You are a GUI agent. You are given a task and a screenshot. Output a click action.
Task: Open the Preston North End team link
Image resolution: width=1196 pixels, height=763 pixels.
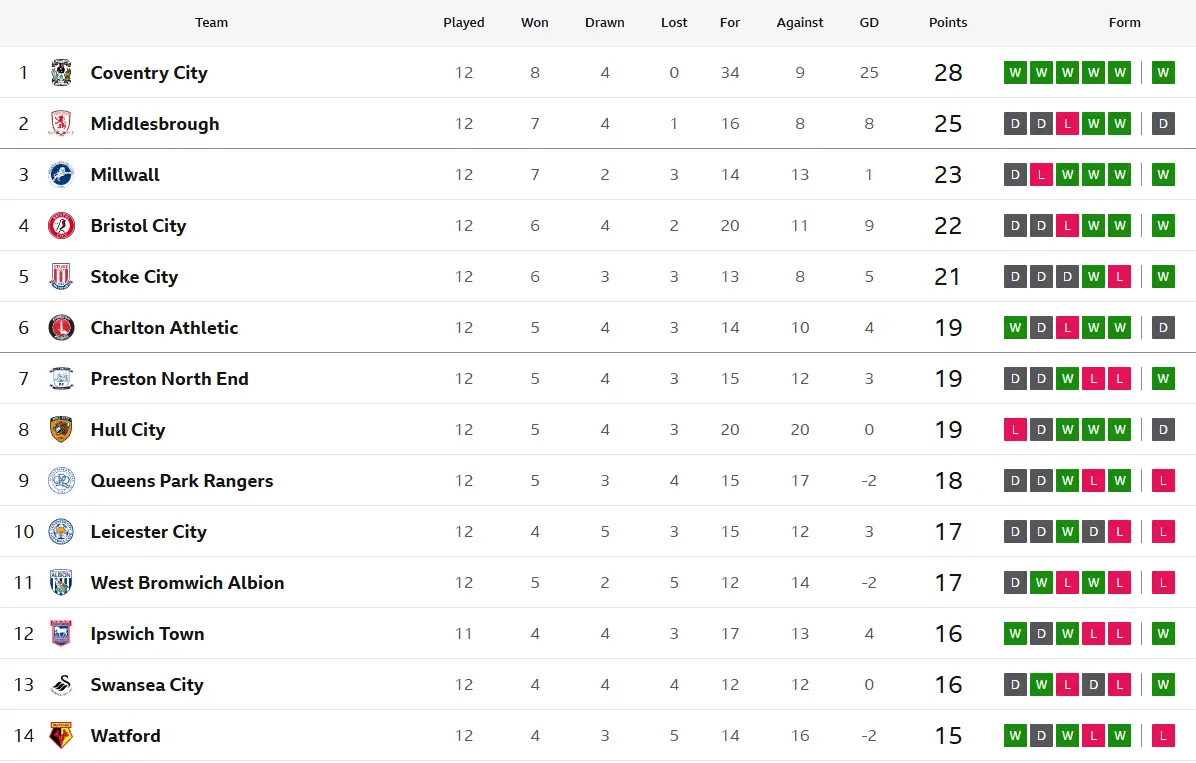tap(169, 379)
